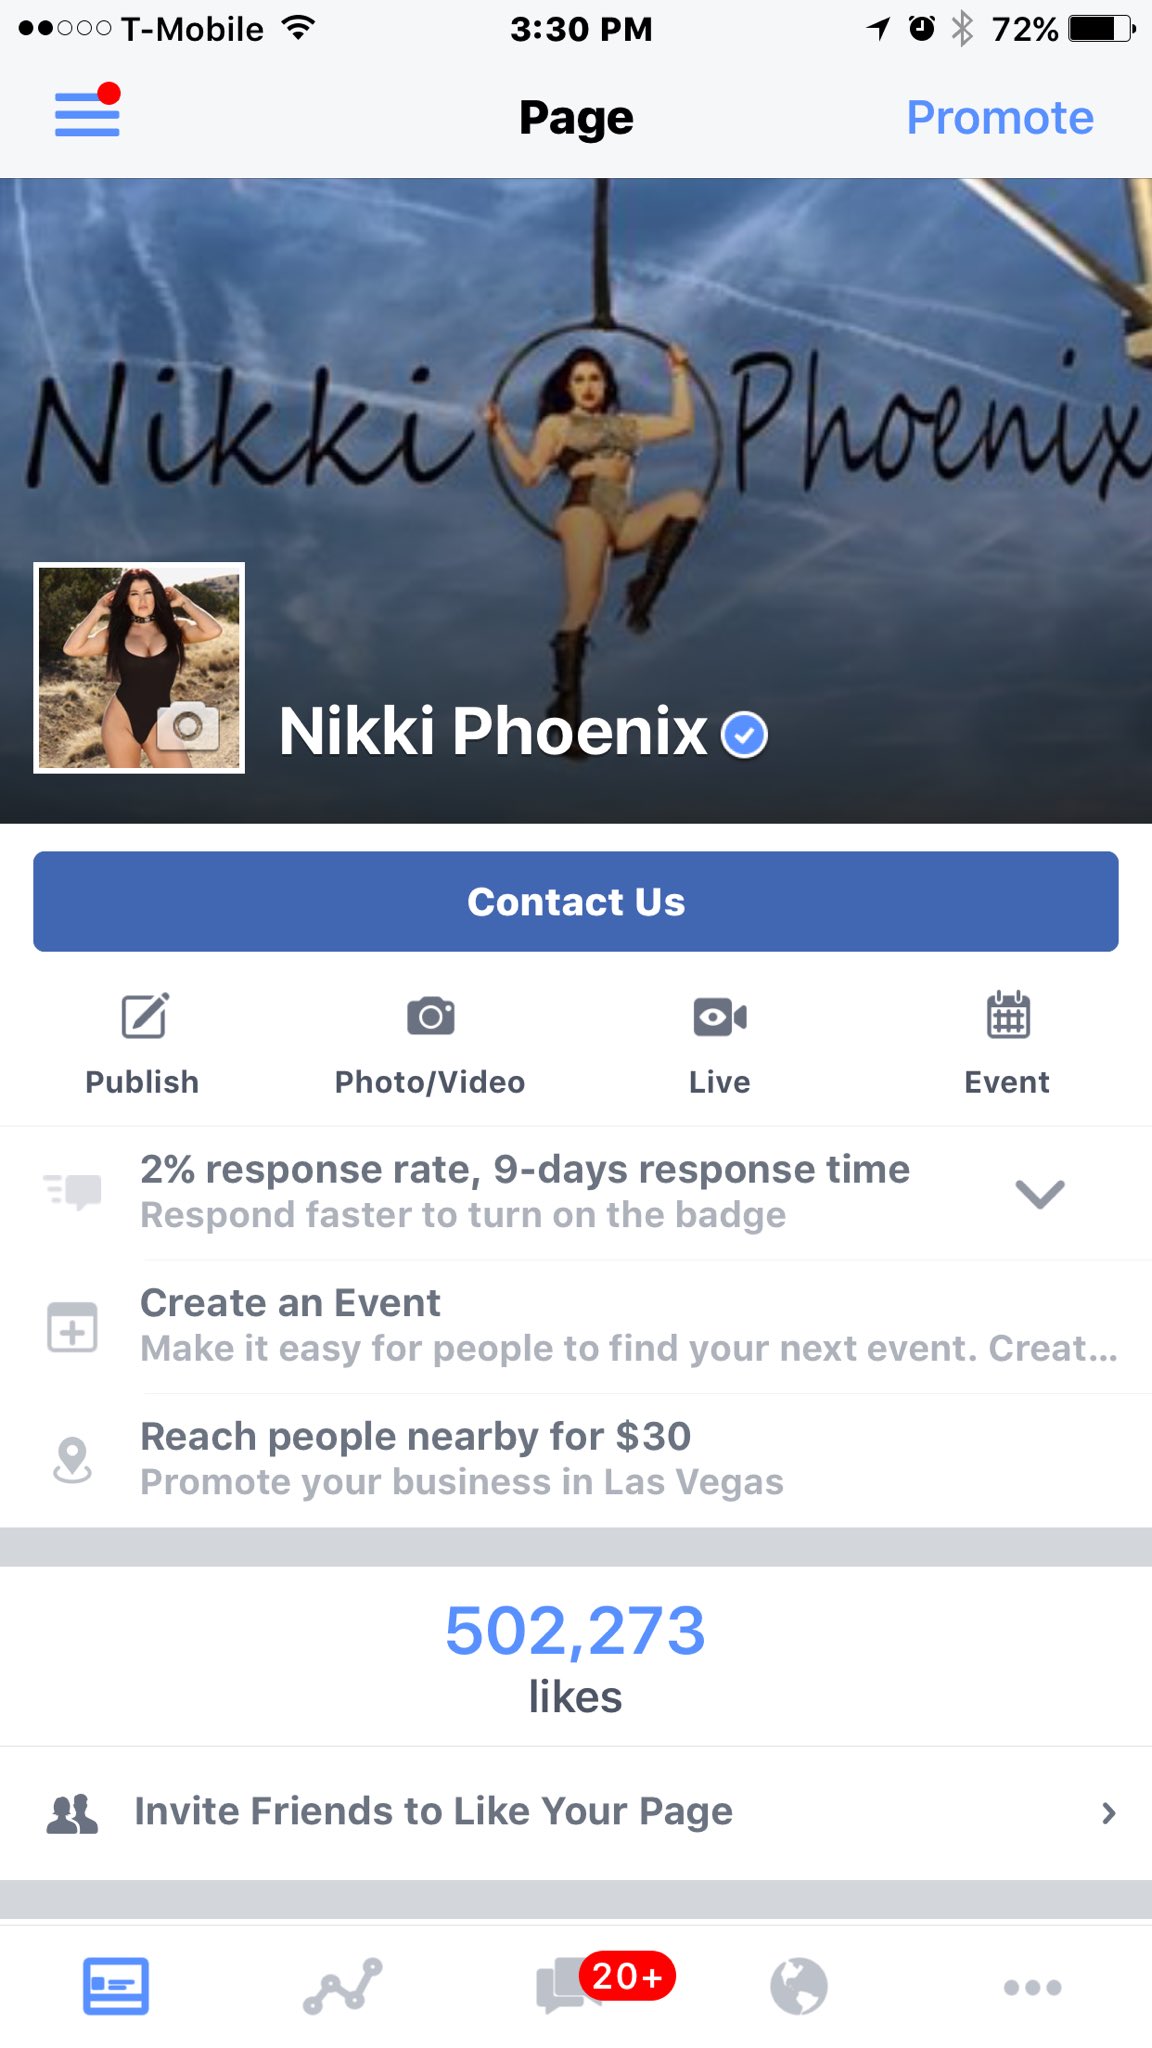1152x2048 pixels.
Task: Switch to the Page feed tab
Action: [116, 1986]
